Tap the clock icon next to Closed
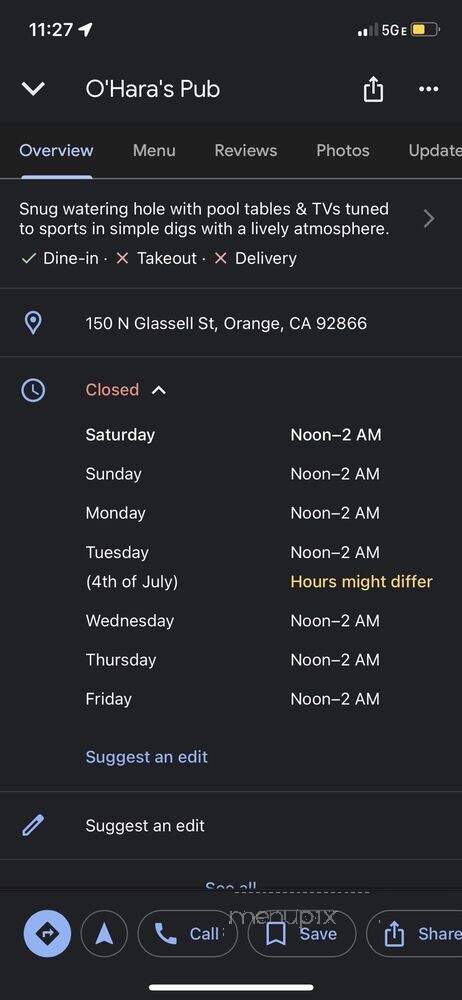This screenshot has height=1000, width=462. click(33, 390)
